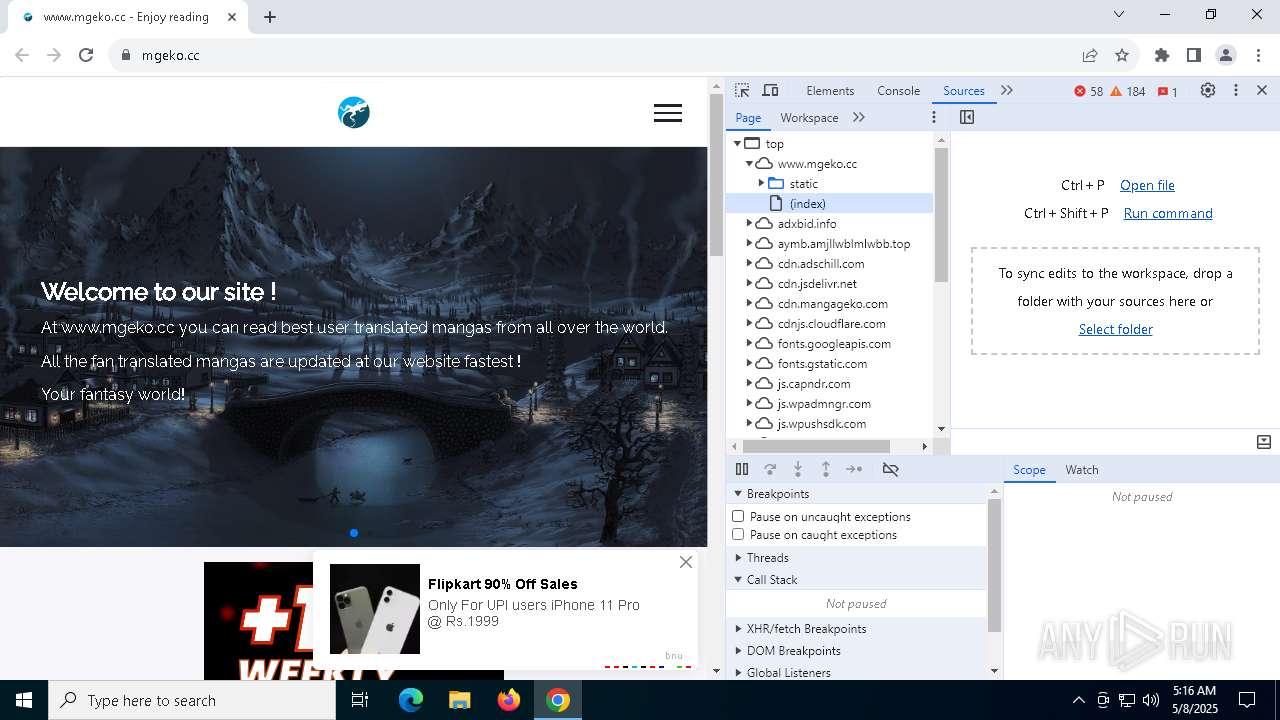
Task: Expand XHR/fetch Breakpoints section
Action: pyautogui.click(x=738, y=628)
